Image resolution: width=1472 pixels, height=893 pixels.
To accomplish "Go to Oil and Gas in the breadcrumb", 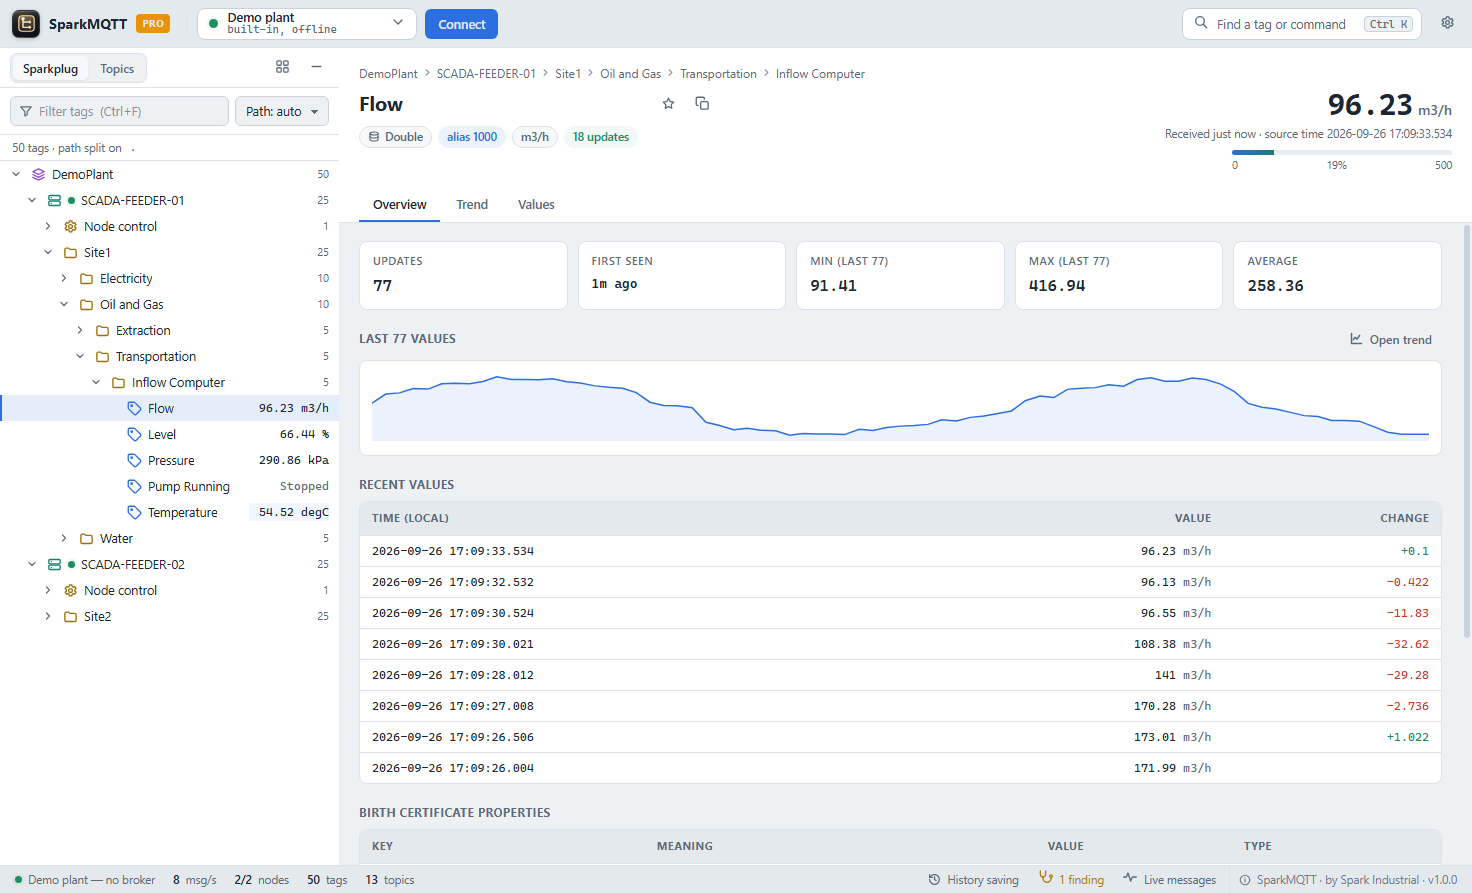I will pyautogui.click(x=630, y=74).
